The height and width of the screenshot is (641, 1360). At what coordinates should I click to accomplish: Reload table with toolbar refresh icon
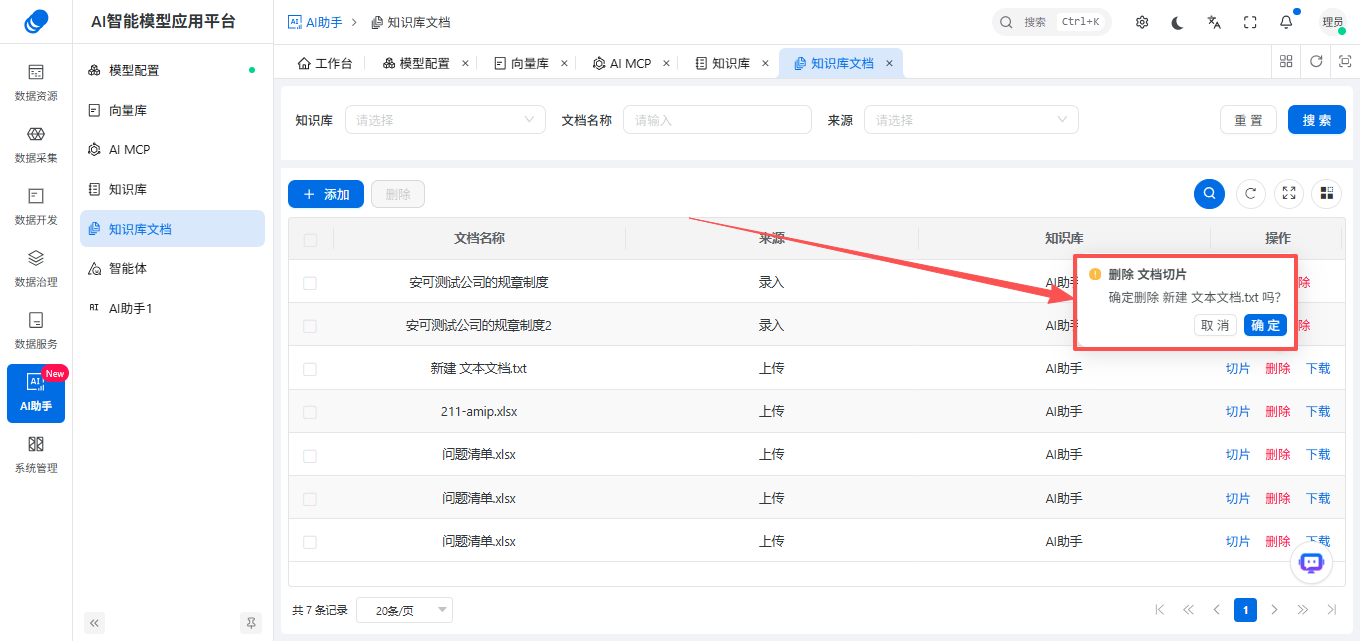pos(1251,194)
